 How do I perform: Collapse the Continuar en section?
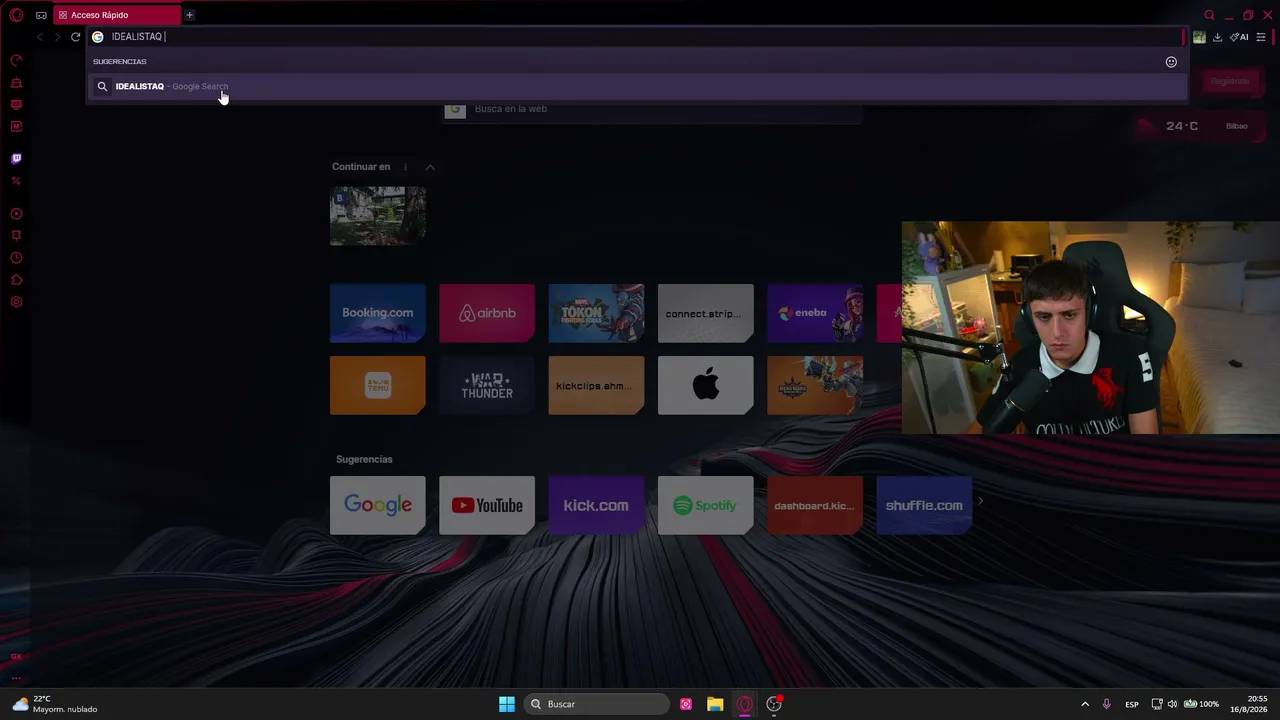pyautogui.click(x=430, y=167)
